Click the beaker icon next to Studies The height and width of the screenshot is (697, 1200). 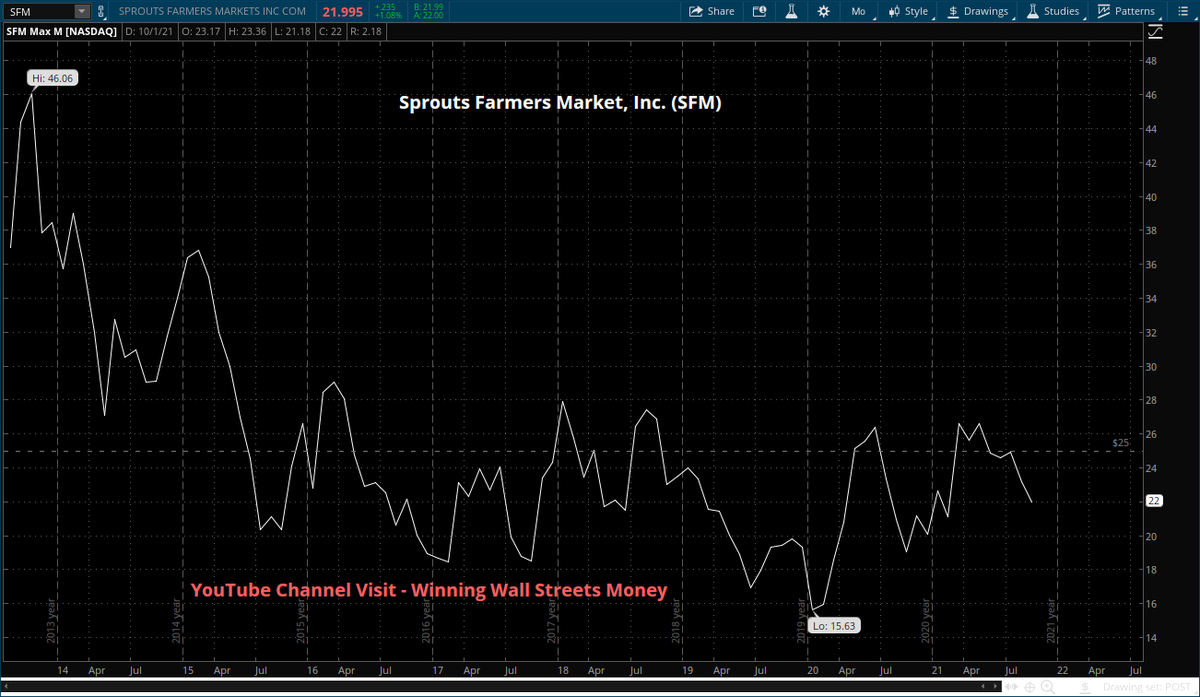pyautogui.click(x=1033, y=11)
